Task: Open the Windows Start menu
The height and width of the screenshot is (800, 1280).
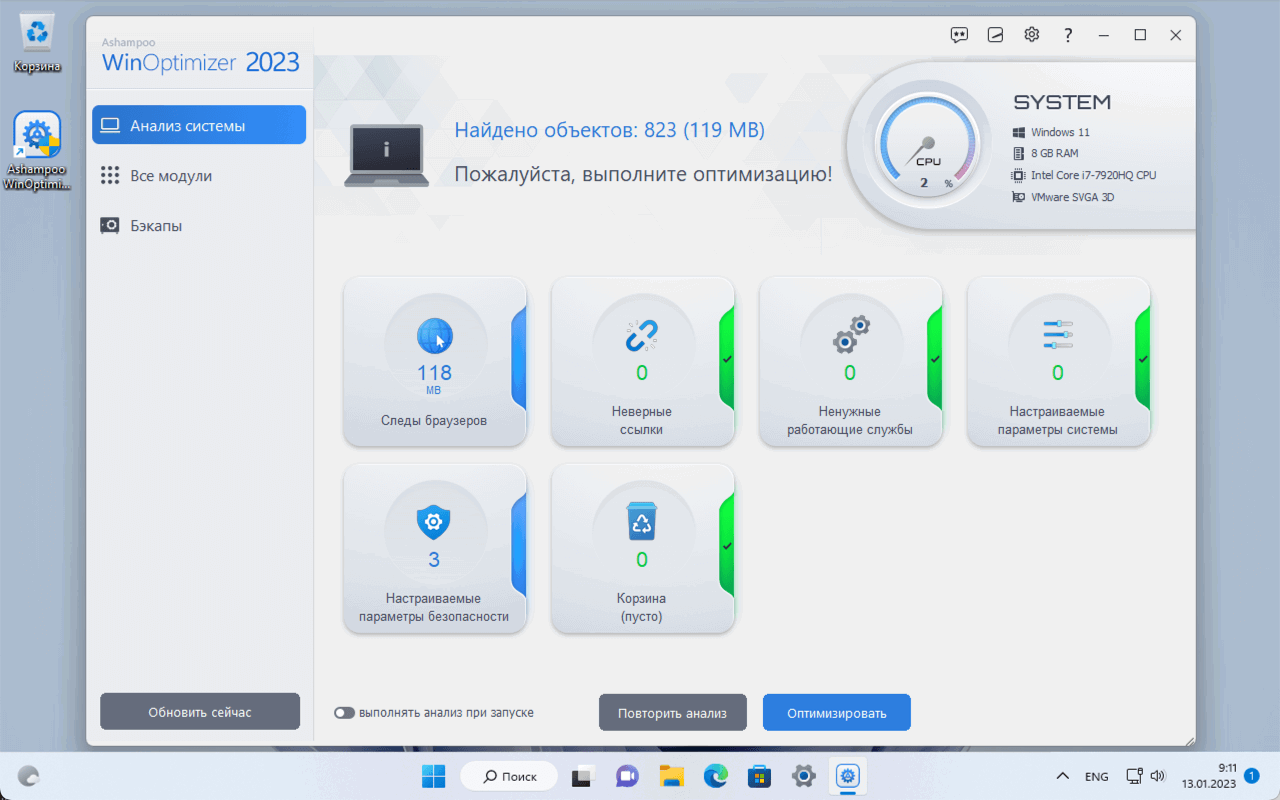Action: 433,776
